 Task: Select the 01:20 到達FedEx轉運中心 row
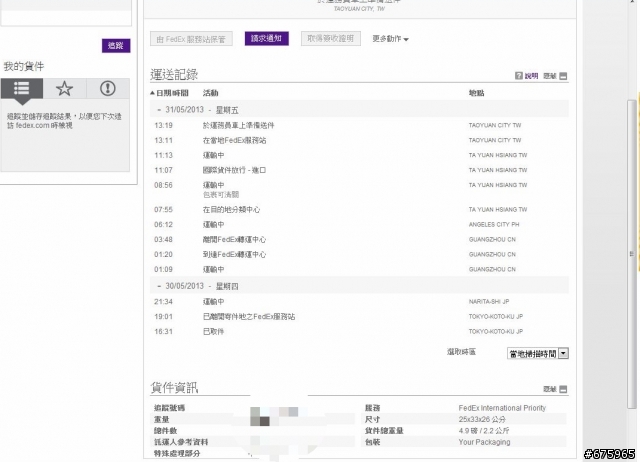(359, 255)
